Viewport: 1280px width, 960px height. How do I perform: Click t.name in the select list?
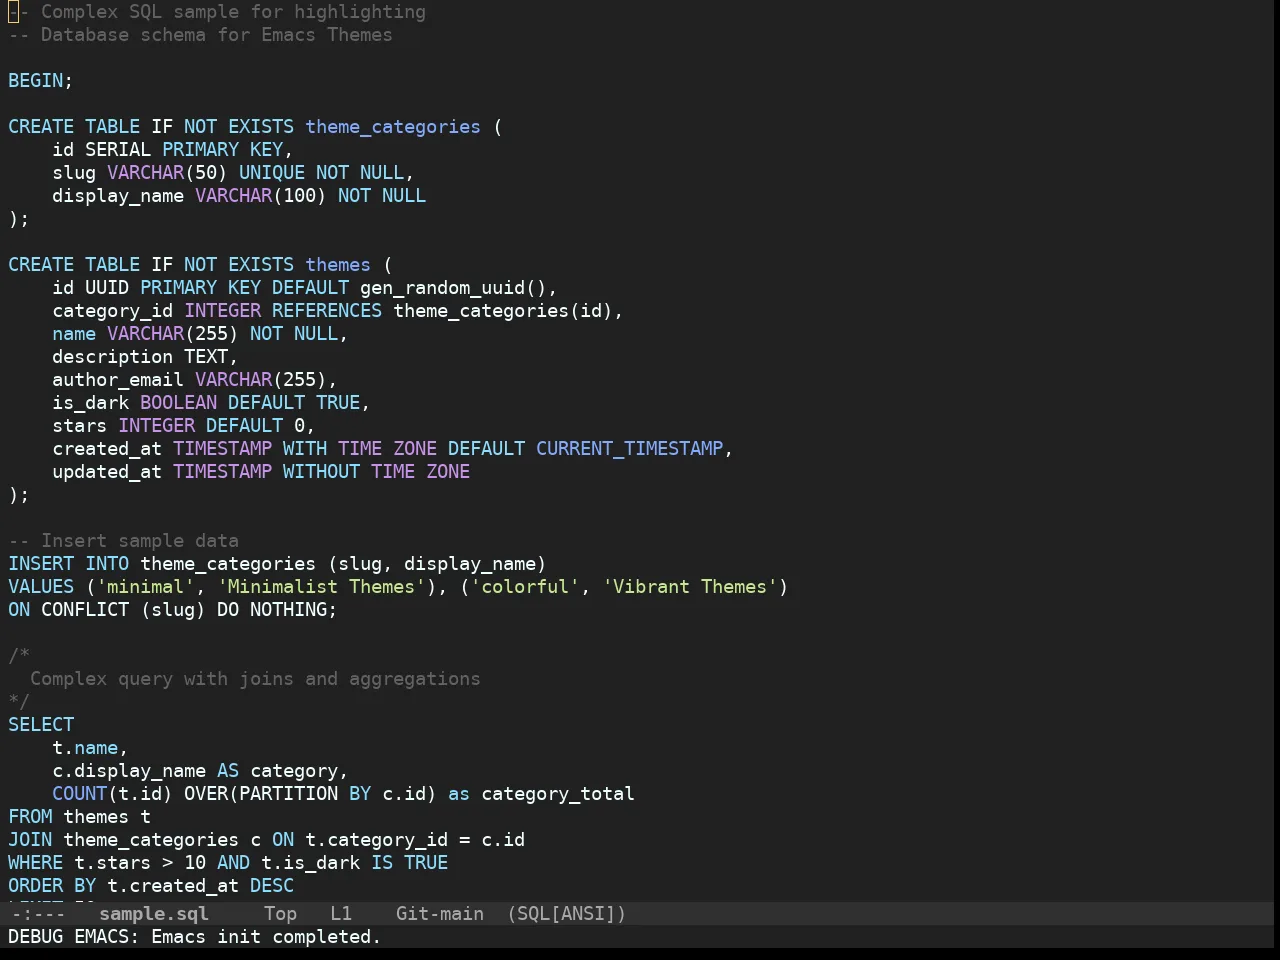click(x=85, y=748)
